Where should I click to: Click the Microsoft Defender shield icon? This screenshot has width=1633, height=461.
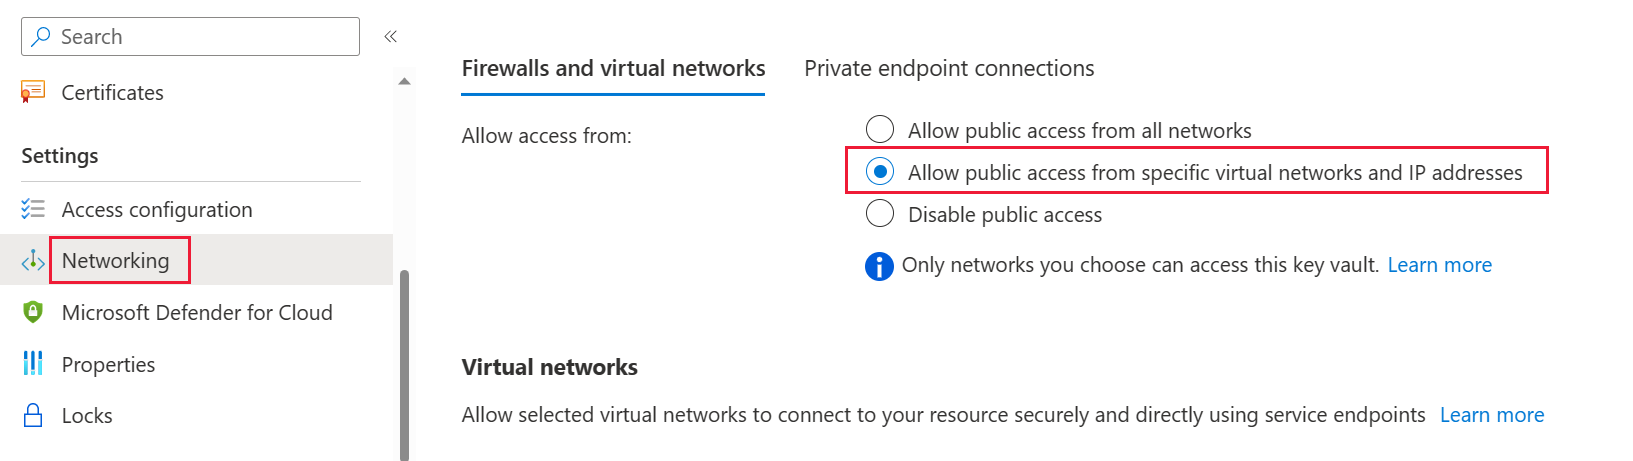pos(33,312)
